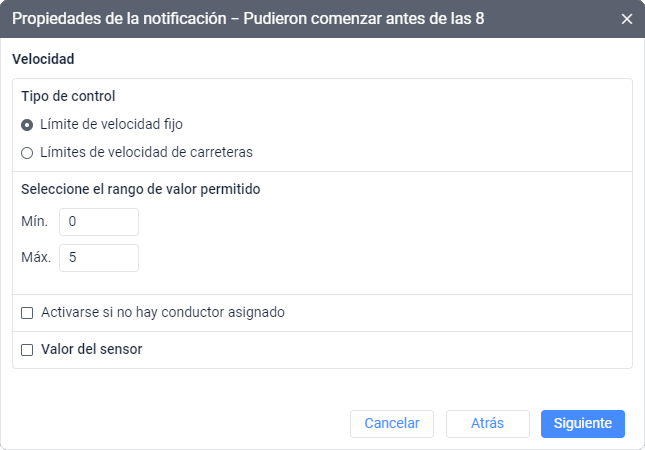Tick the 'Activarse si no hay conductor asignado' checkbox square
The height and width of the screenshot is (450, 645).
[27, 313]
